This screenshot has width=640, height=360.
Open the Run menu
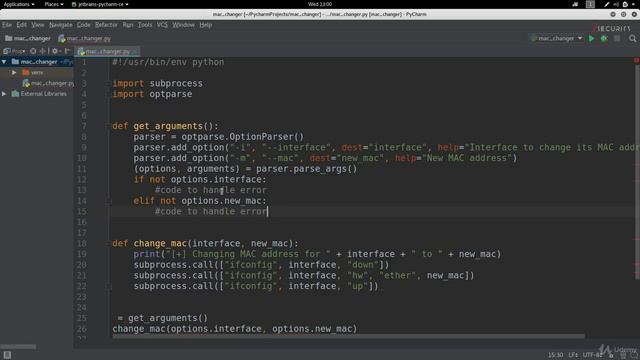point(128,25)
